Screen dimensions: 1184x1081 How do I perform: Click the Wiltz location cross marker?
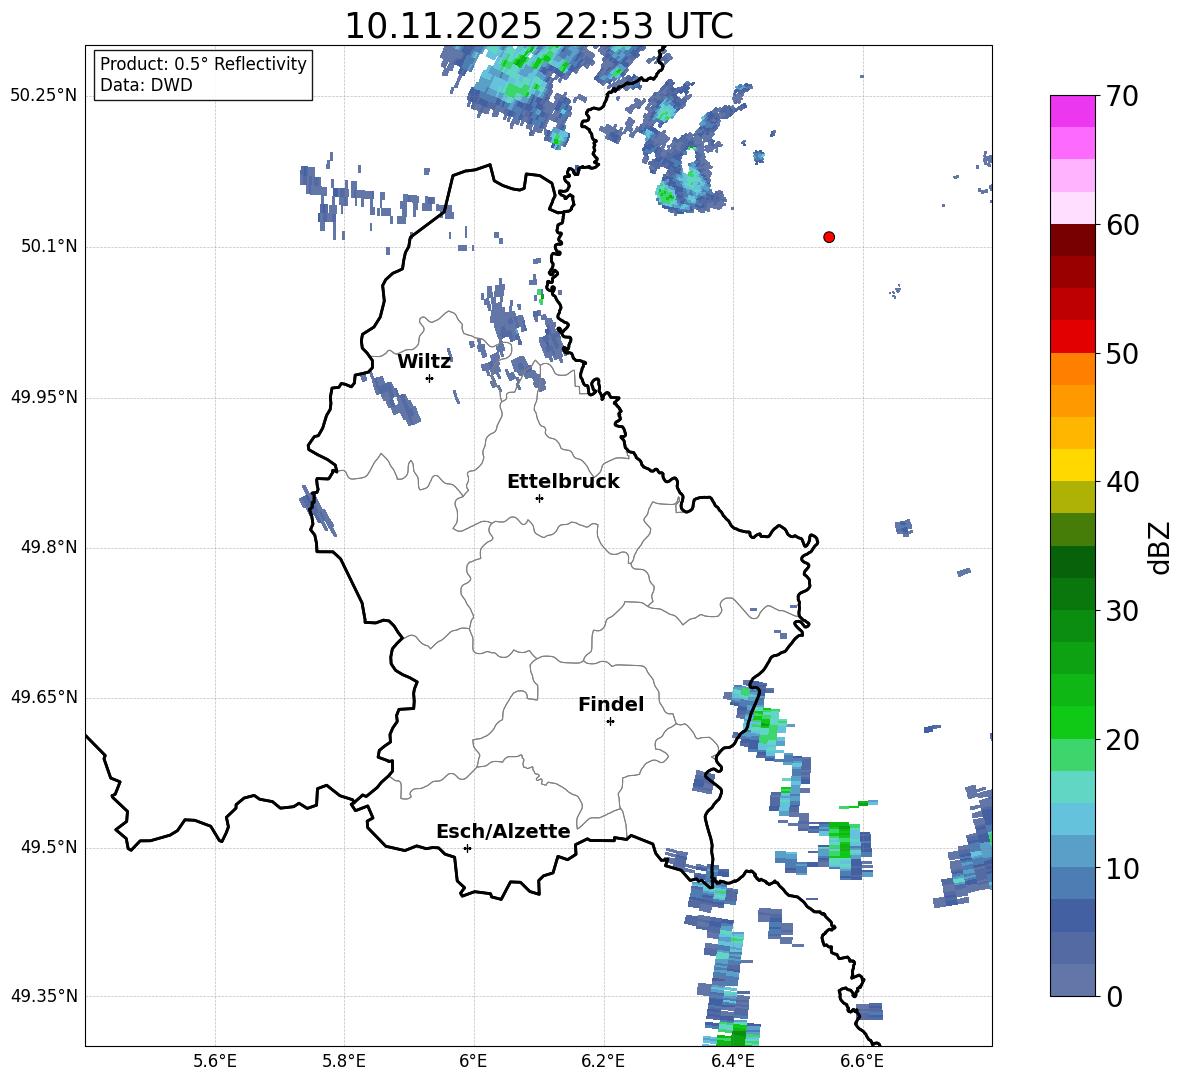click(430, 378)
